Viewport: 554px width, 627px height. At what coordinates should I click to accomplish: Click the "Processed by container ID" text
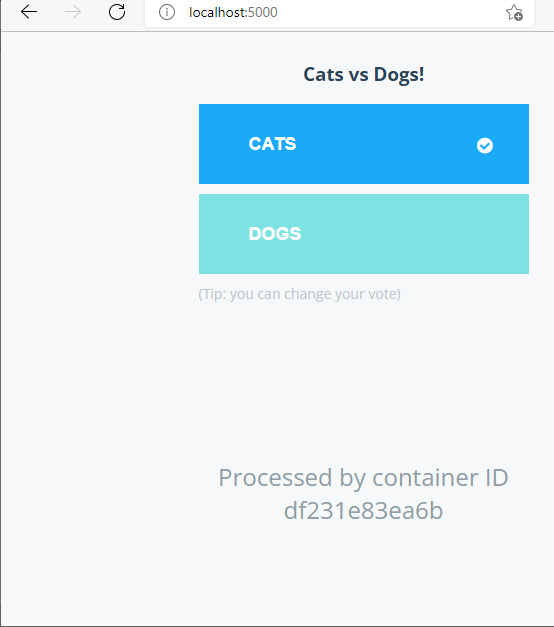point(363,478)
